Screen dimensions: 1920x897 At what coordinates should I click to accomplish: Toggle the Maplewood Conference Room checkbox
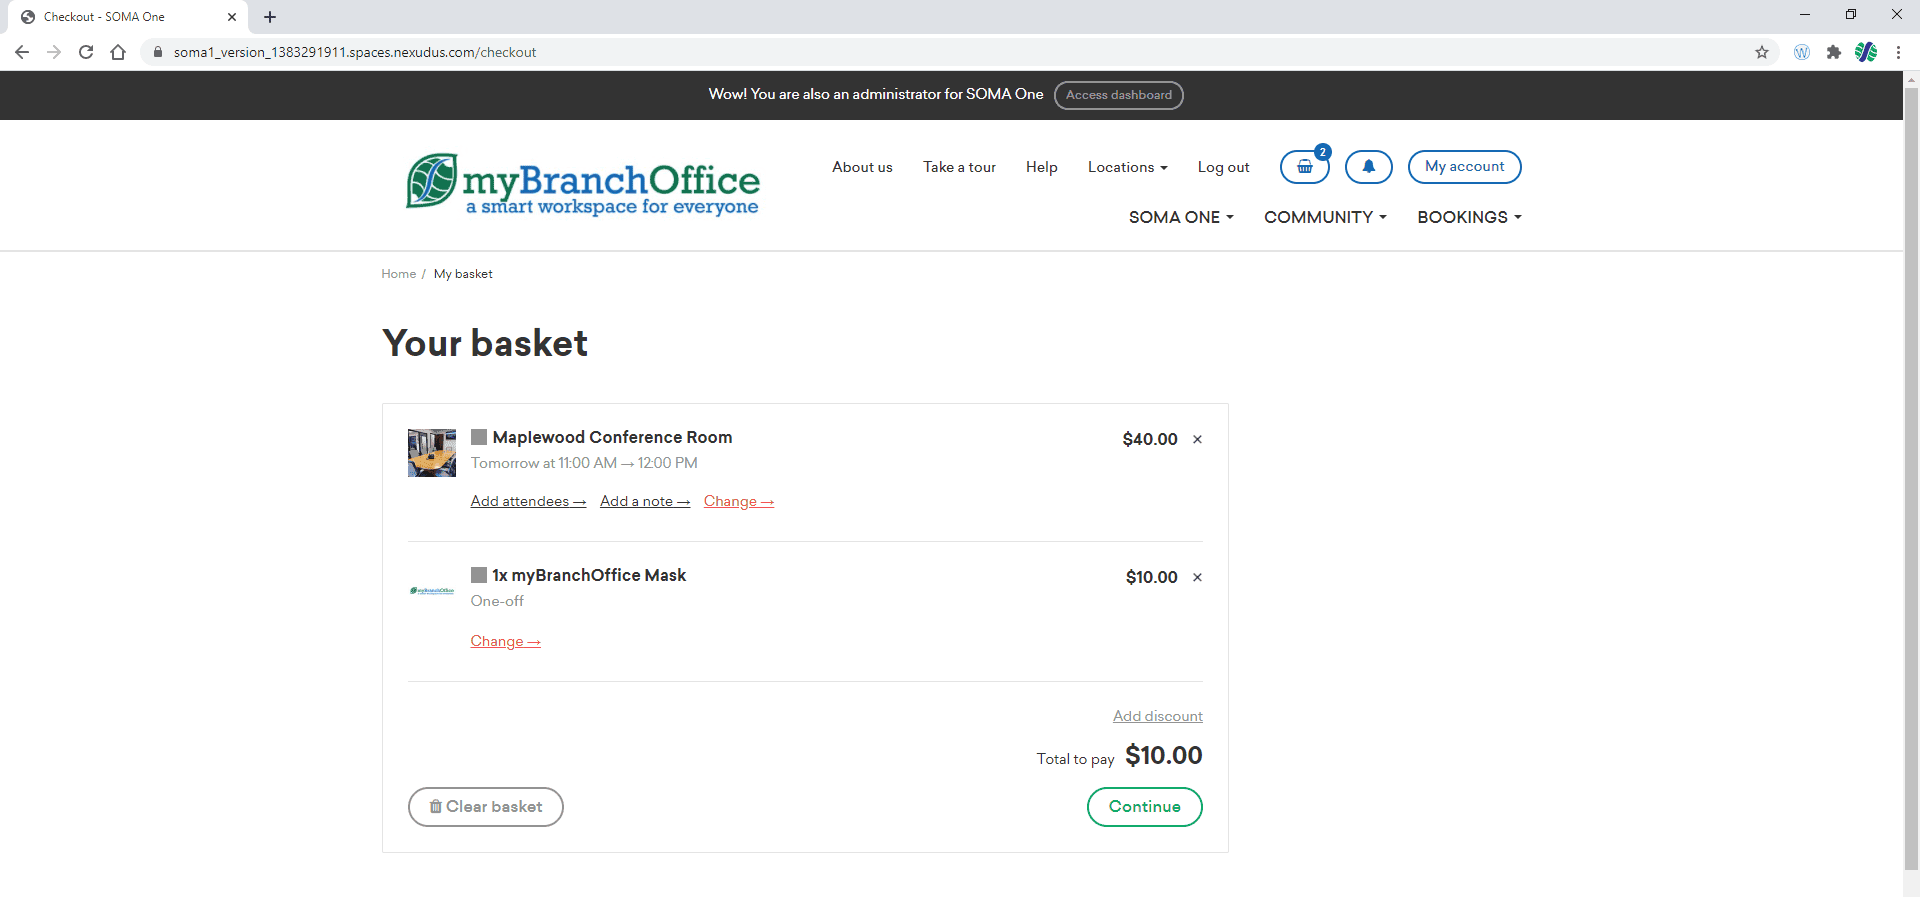[479, 437]
